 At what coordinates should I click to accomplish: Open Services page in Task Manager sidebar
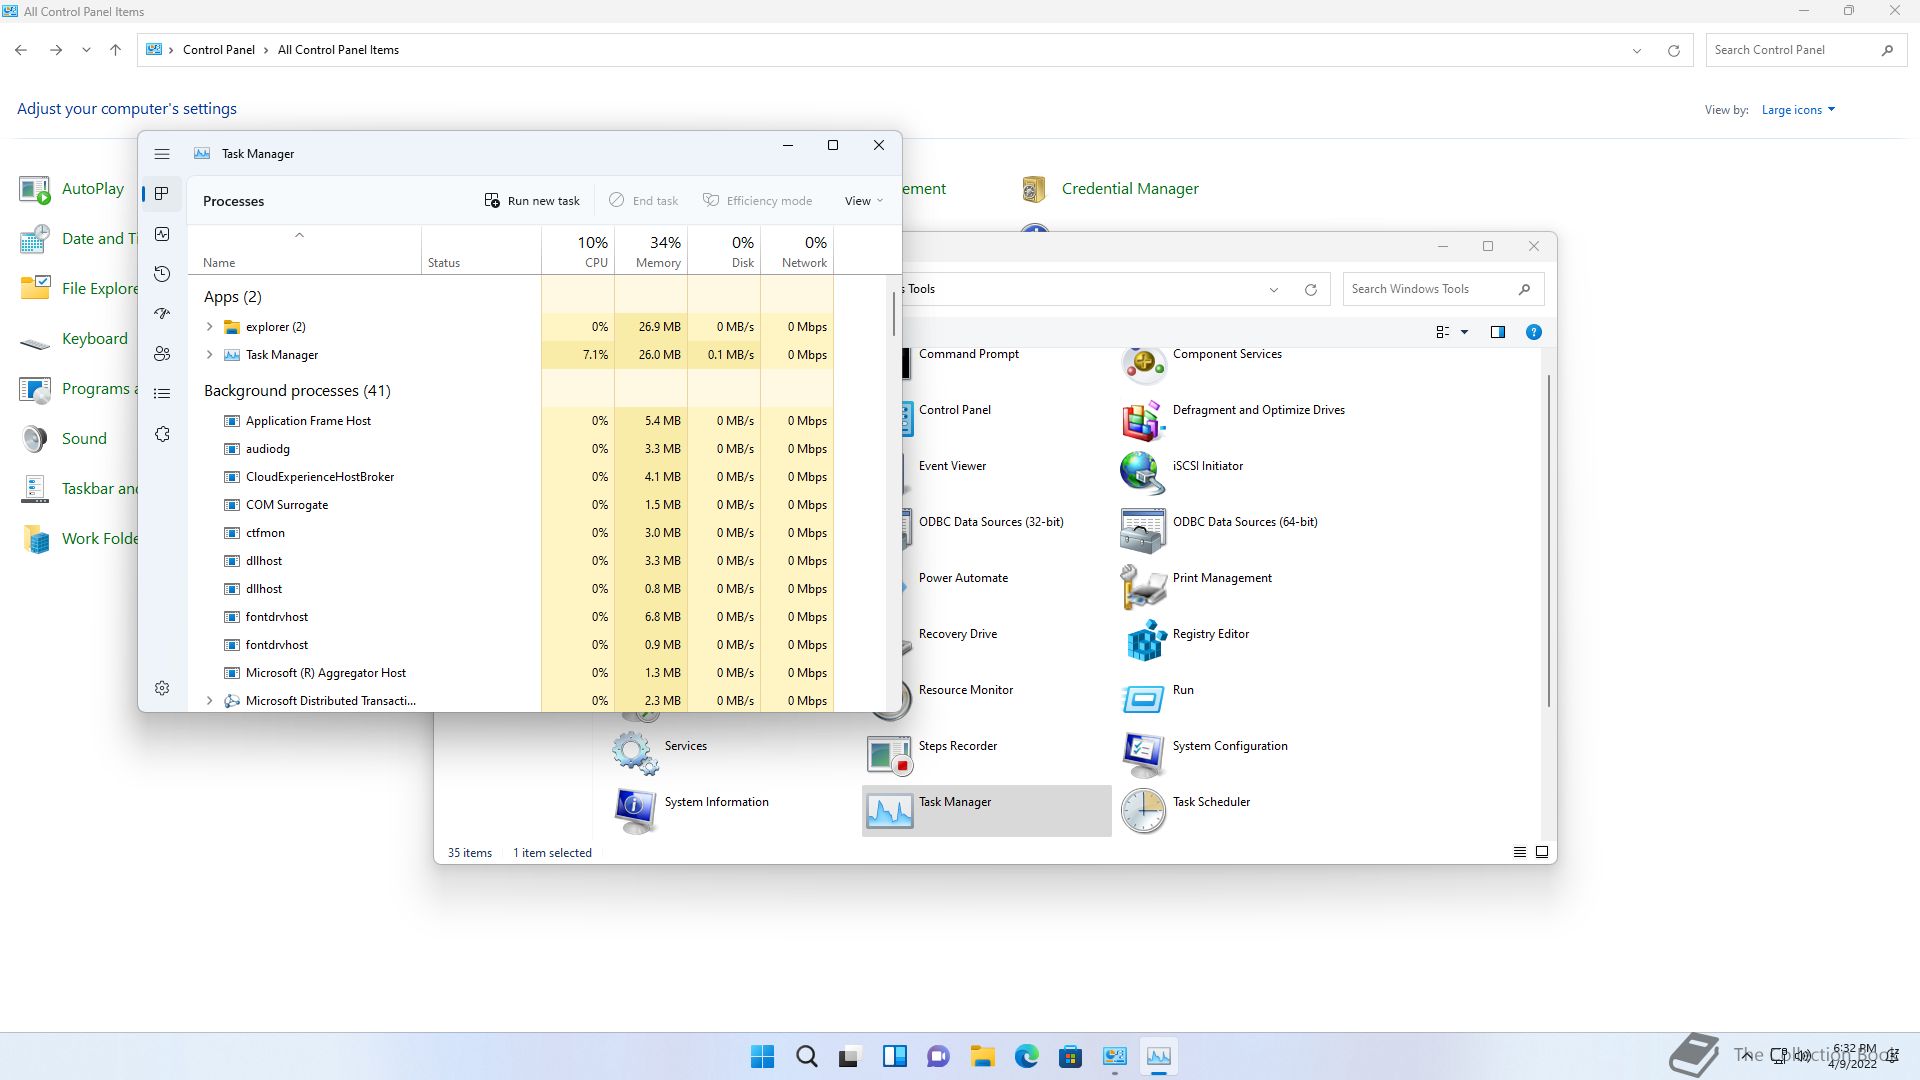point(162,434)
